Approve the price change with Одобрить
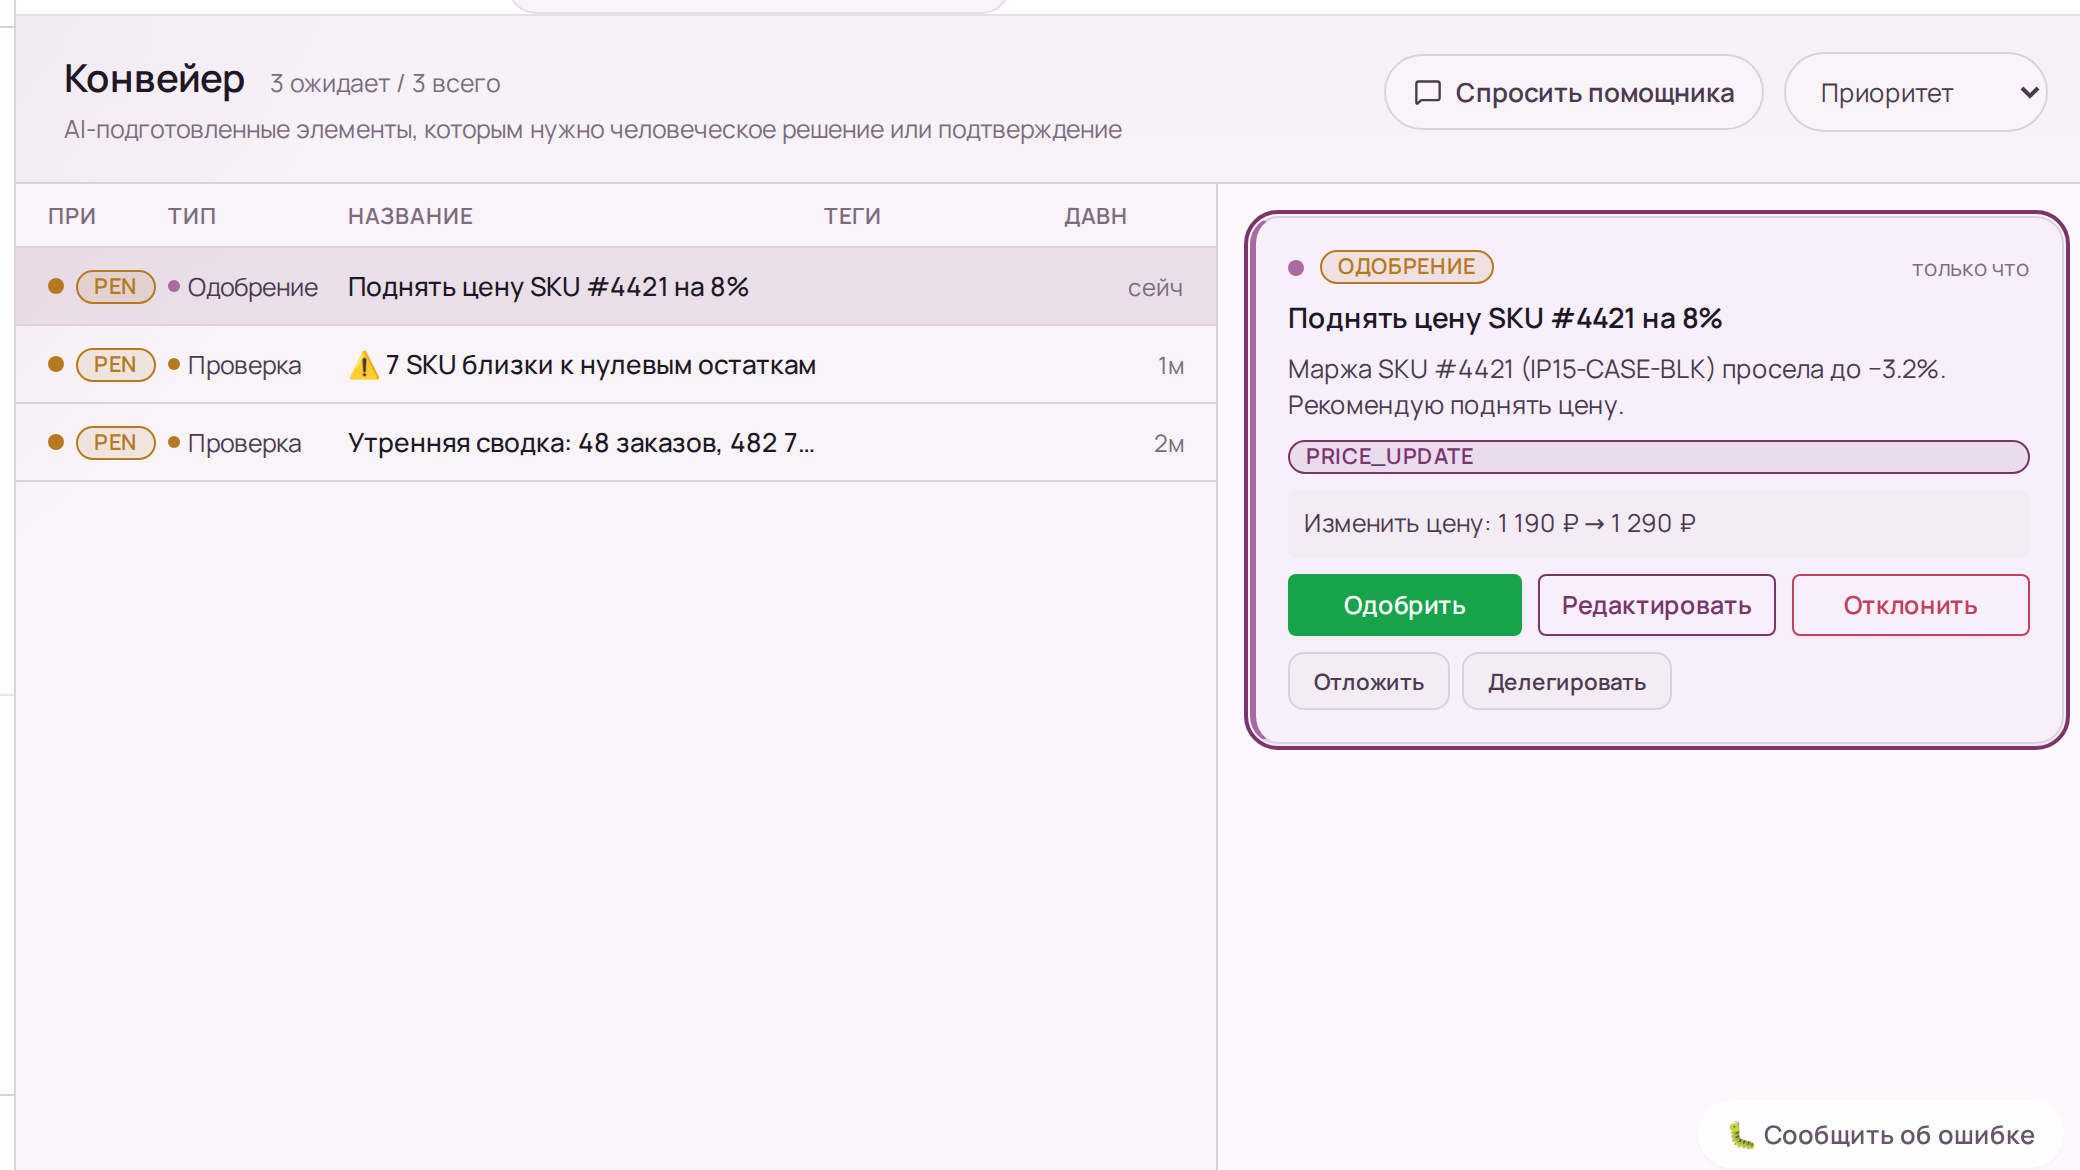This screenshot has height=1170, width=2080. [x=1404, y=605]
